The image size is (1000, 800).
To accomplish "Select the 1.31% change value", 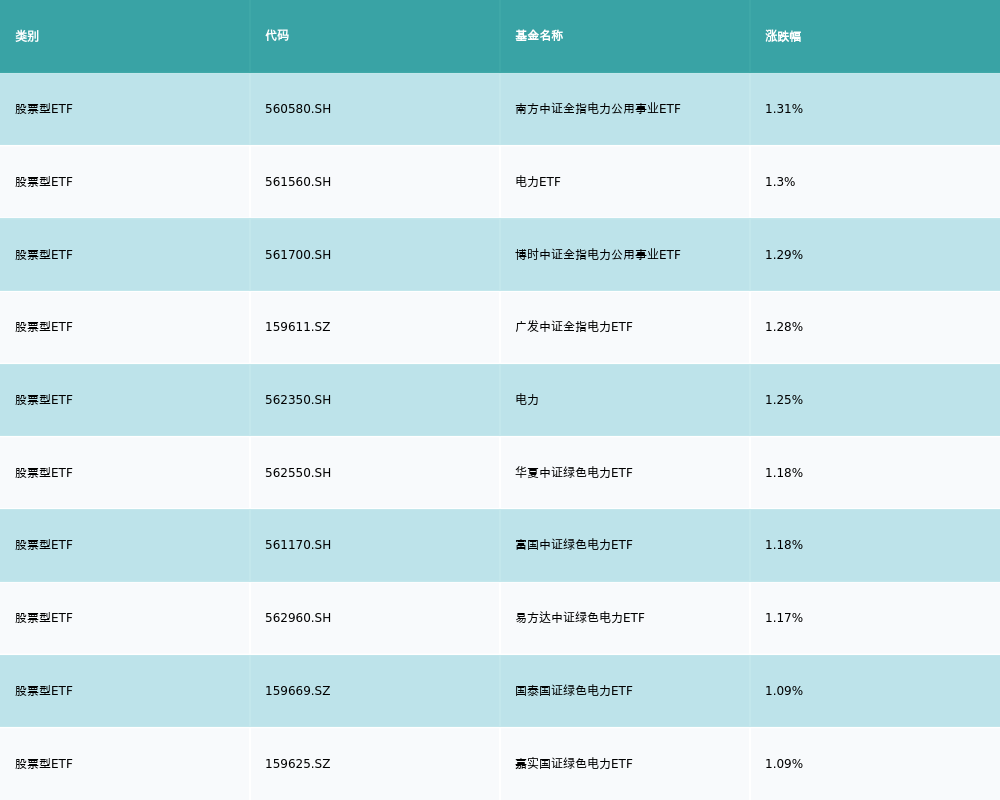I will (x=784, y=109).
